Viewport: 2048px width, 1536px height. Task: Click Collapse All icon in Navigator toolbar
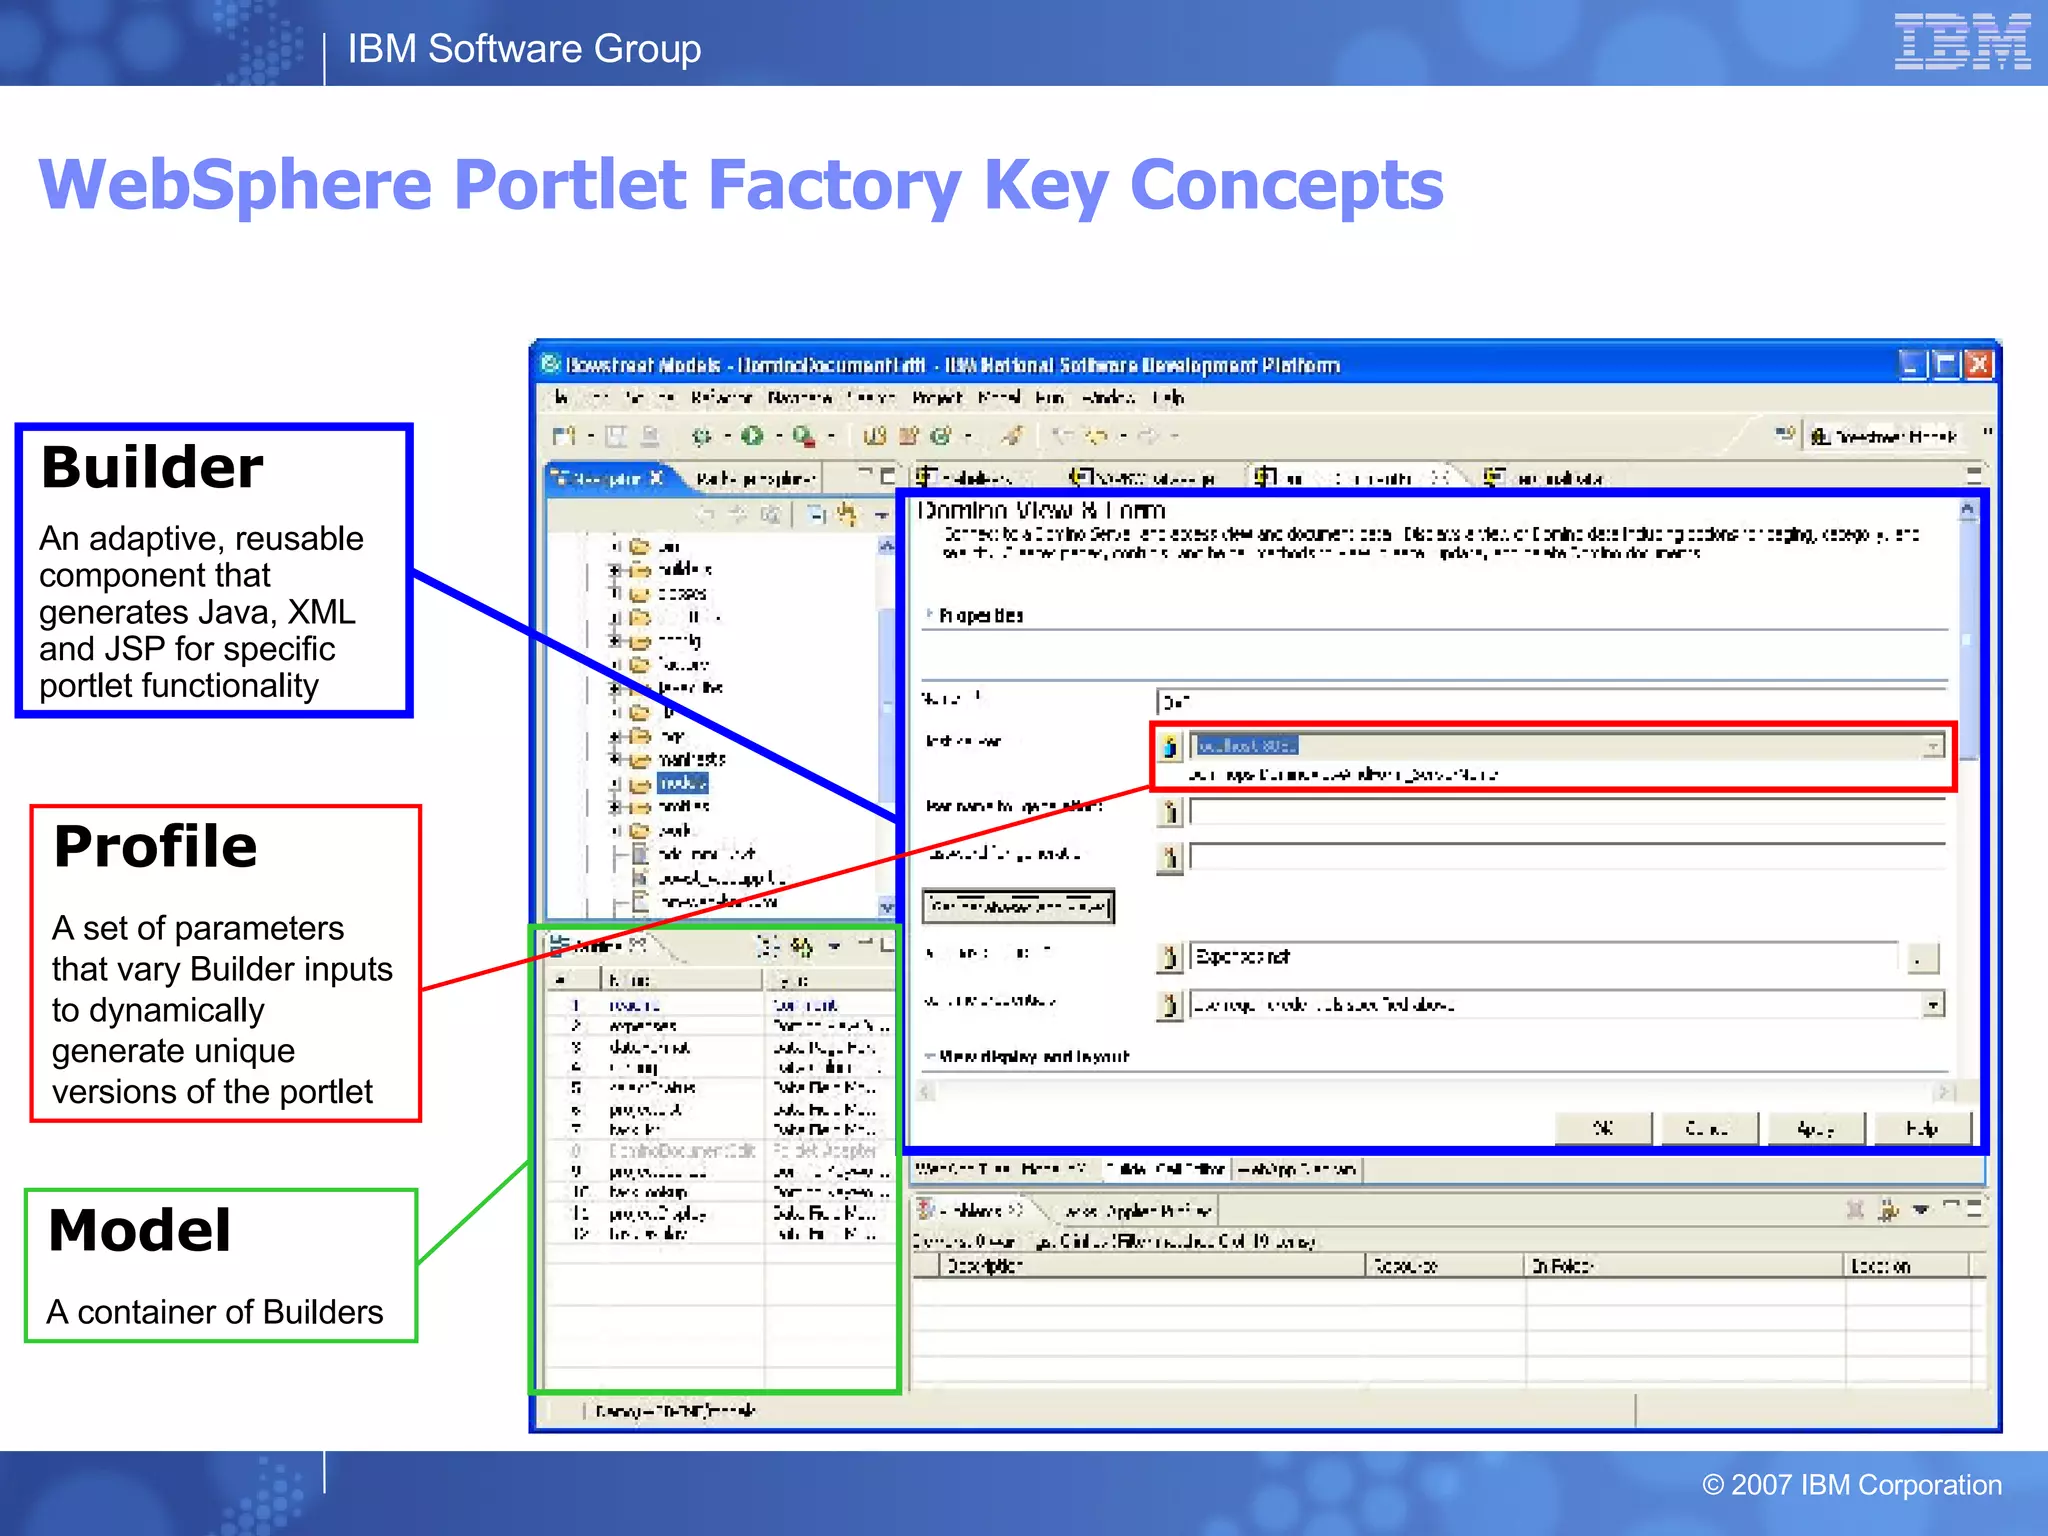pos(817,515)
